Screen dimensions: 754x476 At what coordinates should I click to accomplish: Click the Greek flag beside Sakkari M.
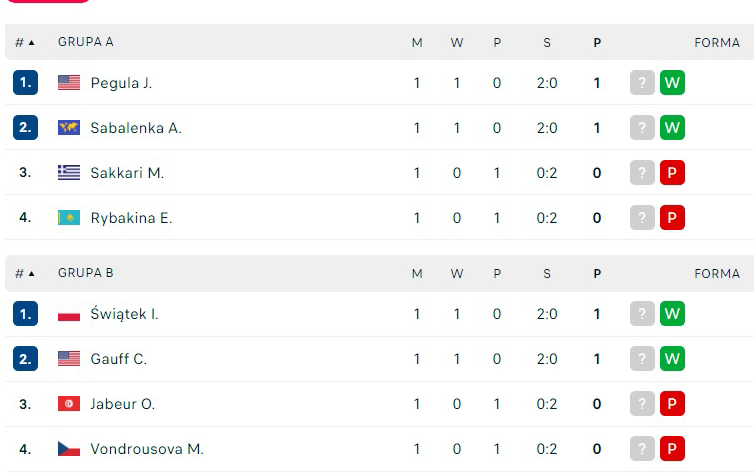tap(69, 173)
